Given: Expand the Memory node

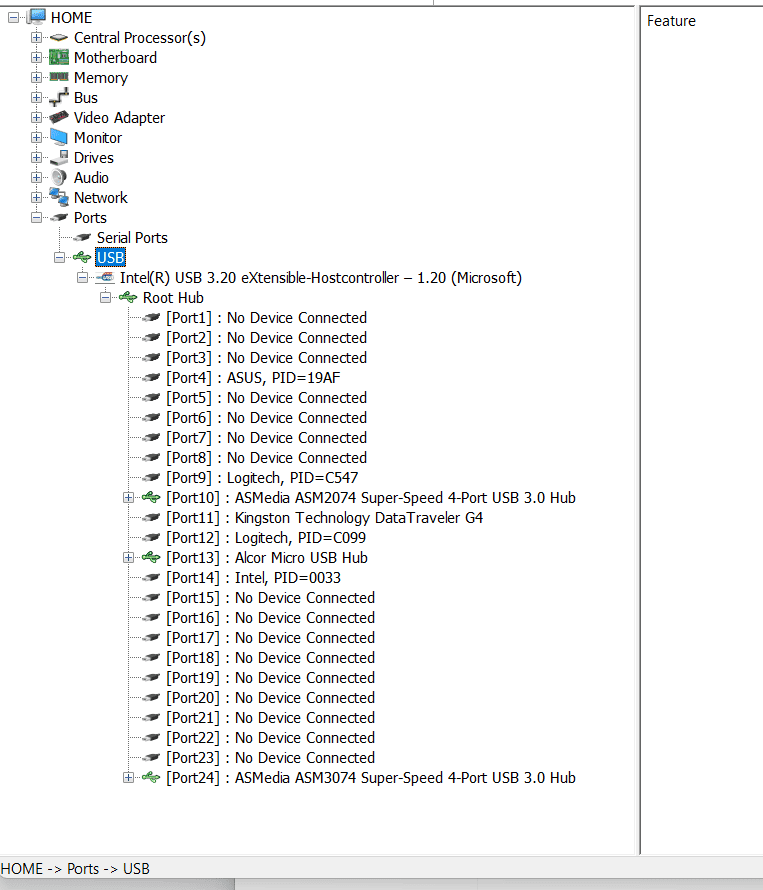Looking at the screenshot, I should [x=36, y=77].
